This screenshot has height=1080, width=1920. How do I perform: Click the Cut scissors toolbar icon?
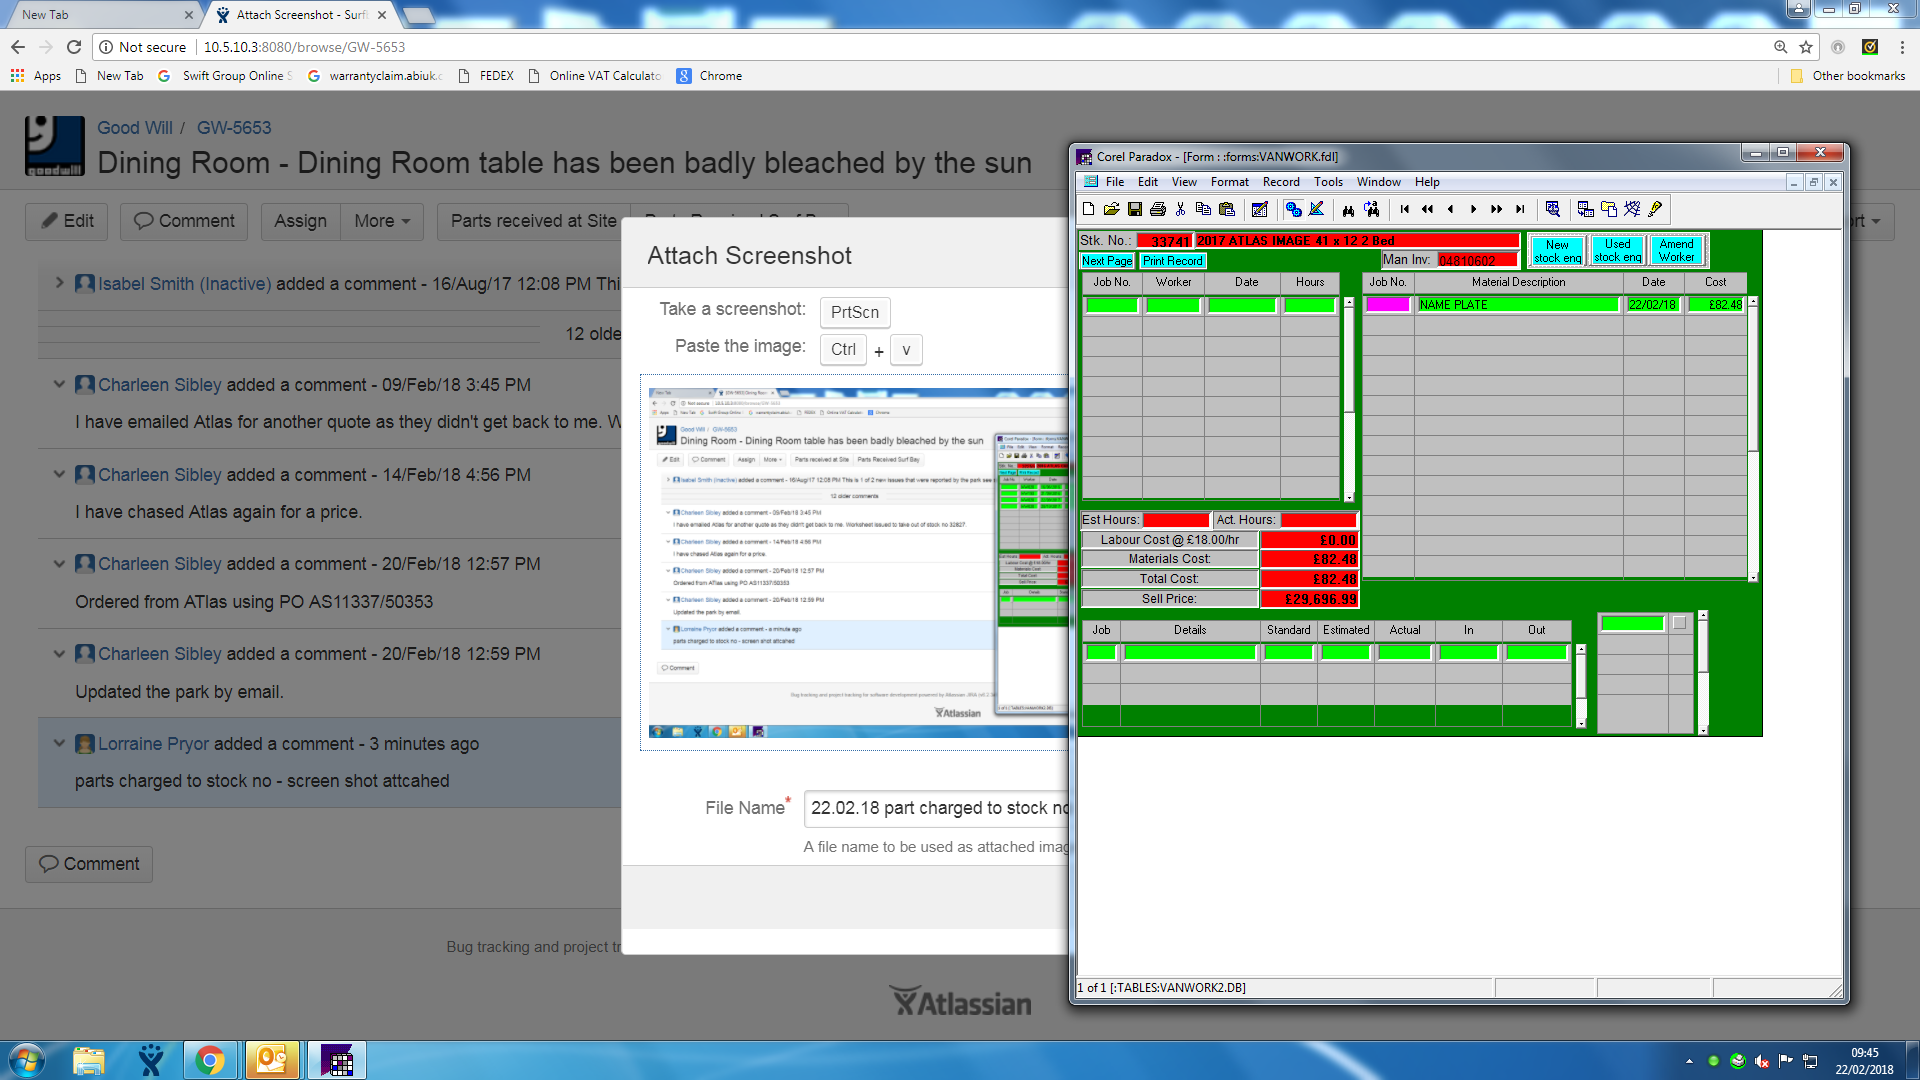tap(1180, 209)
